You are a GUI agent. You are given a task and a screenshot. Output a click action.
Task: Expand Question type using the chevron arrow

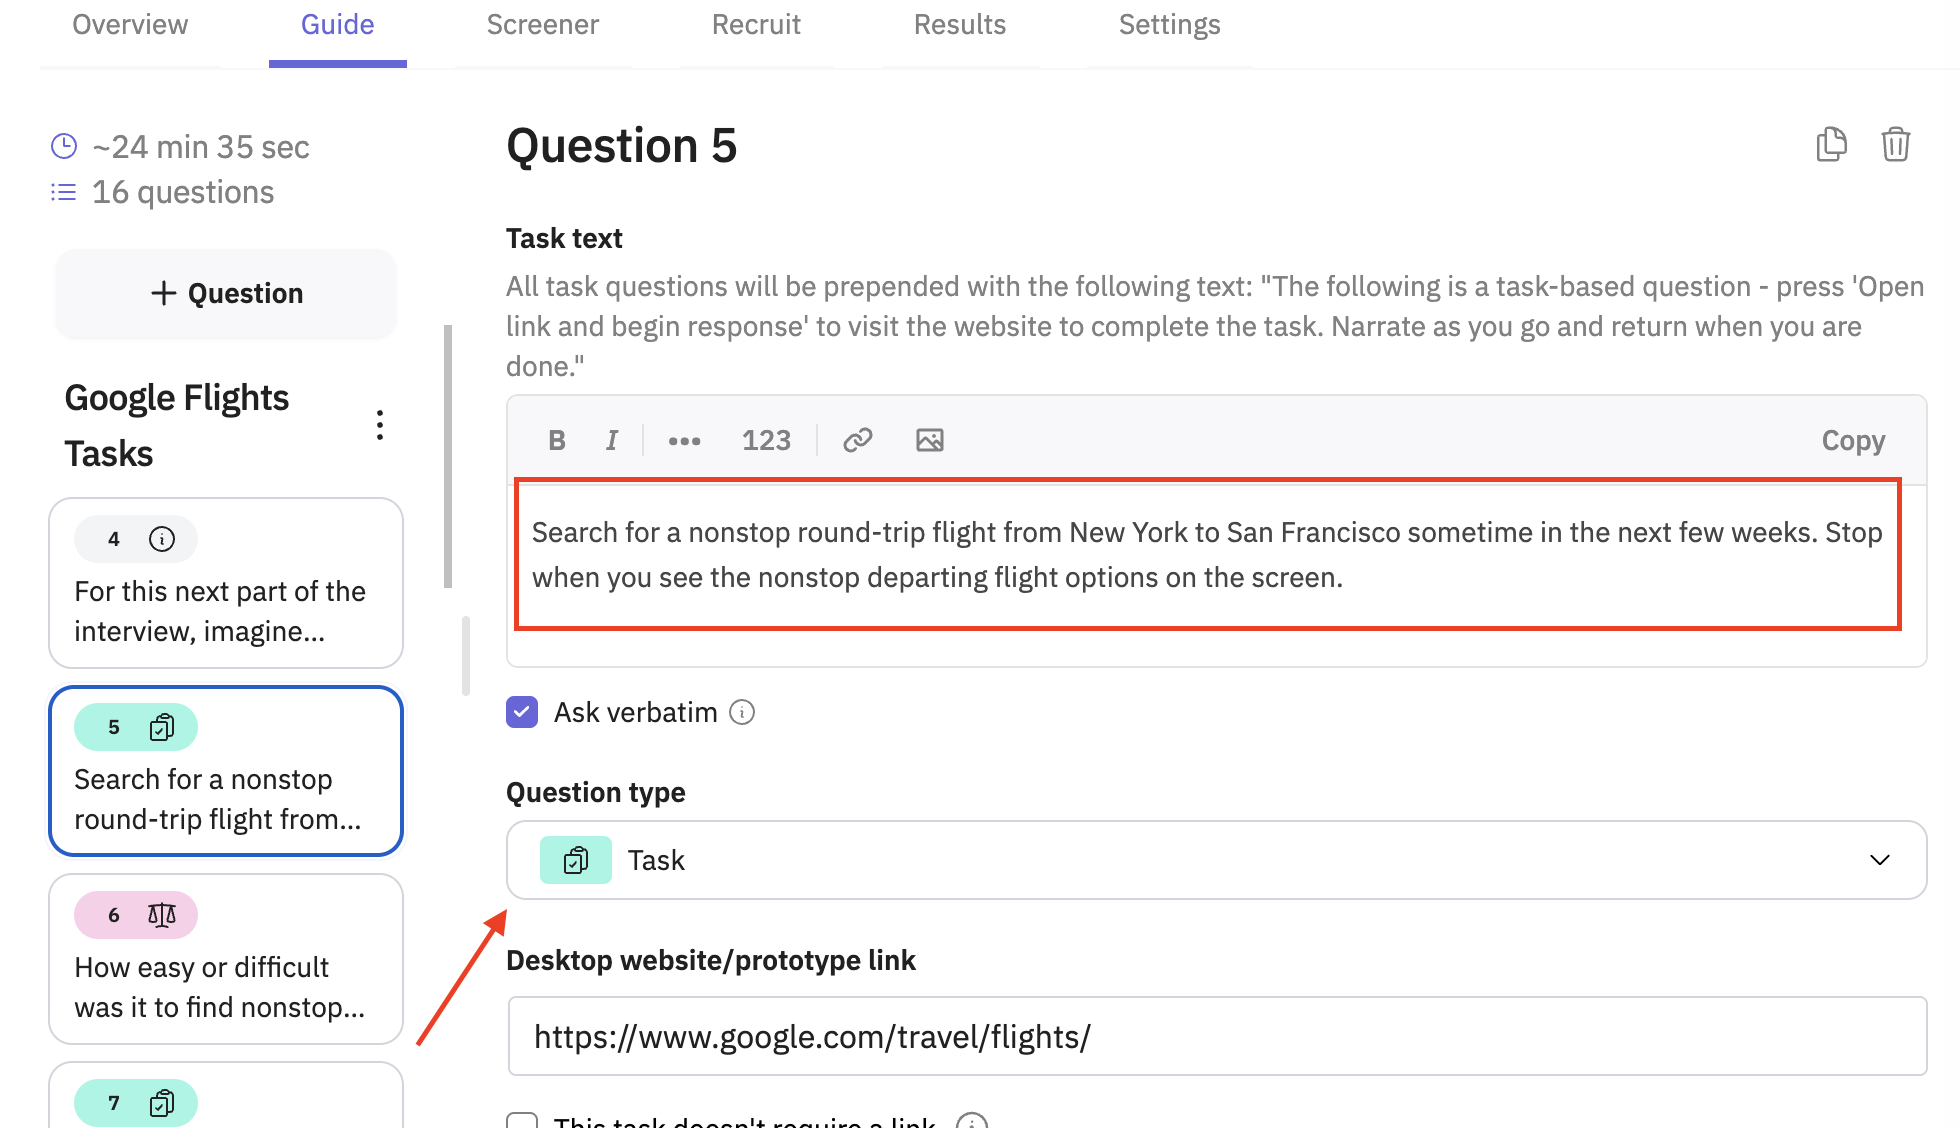[1880, 860]
